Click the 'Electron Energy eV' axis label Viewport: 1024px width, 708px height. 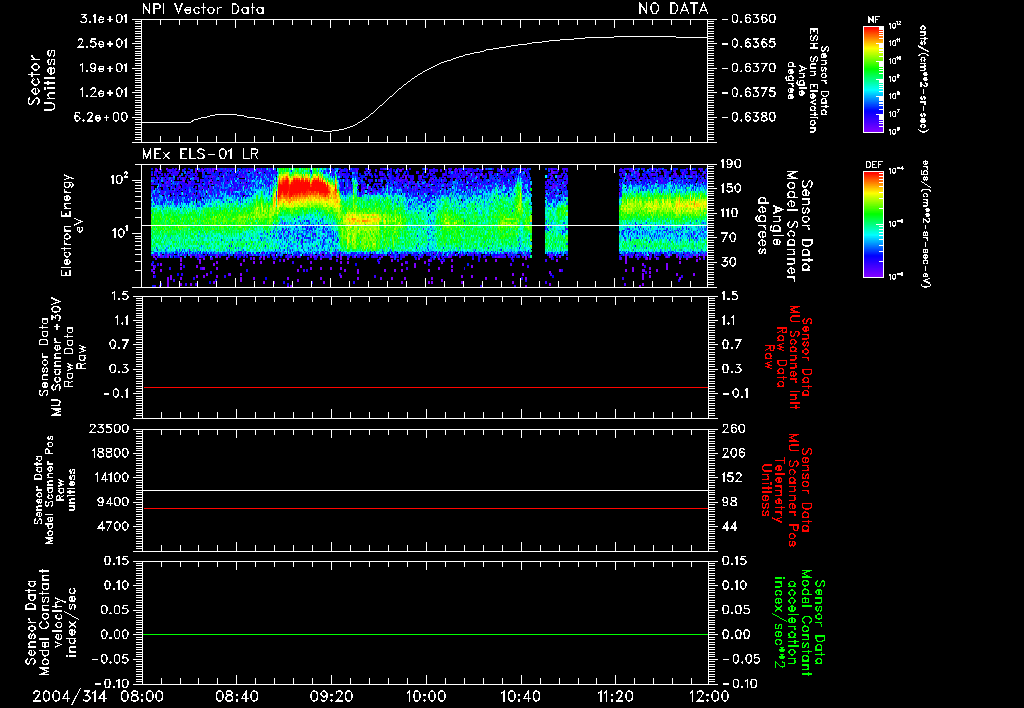[72, 225]
